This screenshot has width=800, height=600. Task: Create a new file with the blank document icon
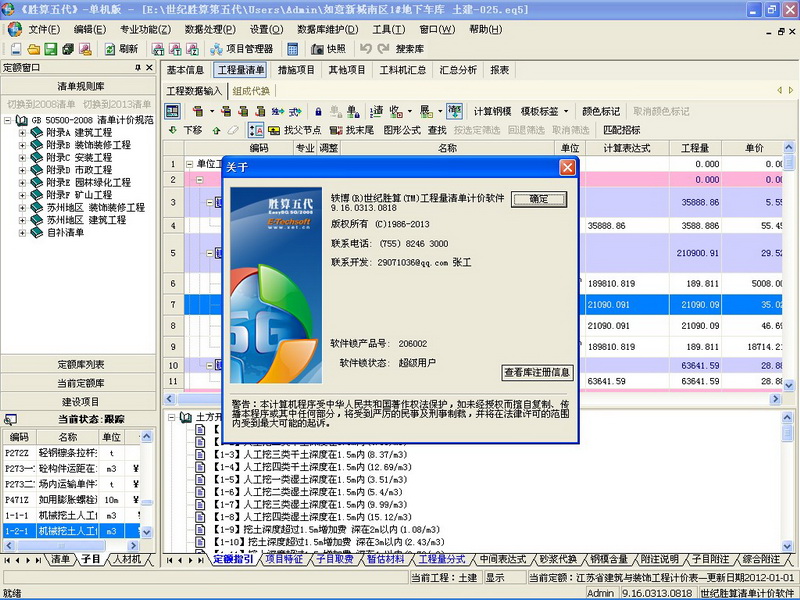point(16,49)
